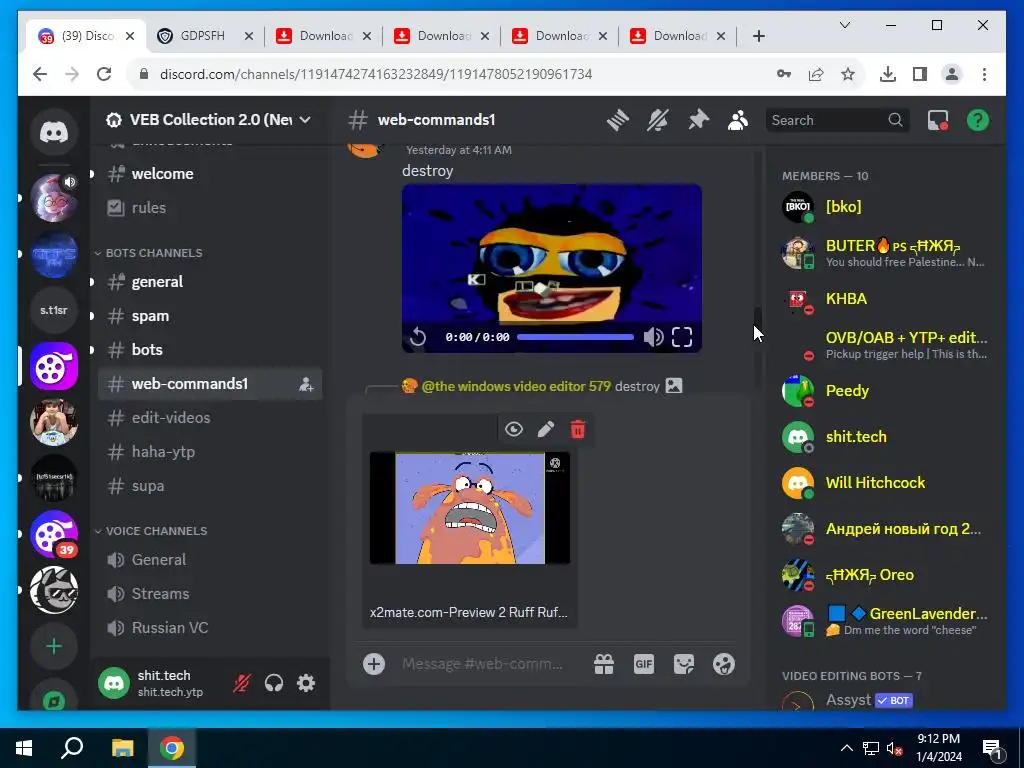The height and width of the screenshot is (768, 1024).
Task: Click the attachment preview thumbnail
Action: tap(470, 507)
